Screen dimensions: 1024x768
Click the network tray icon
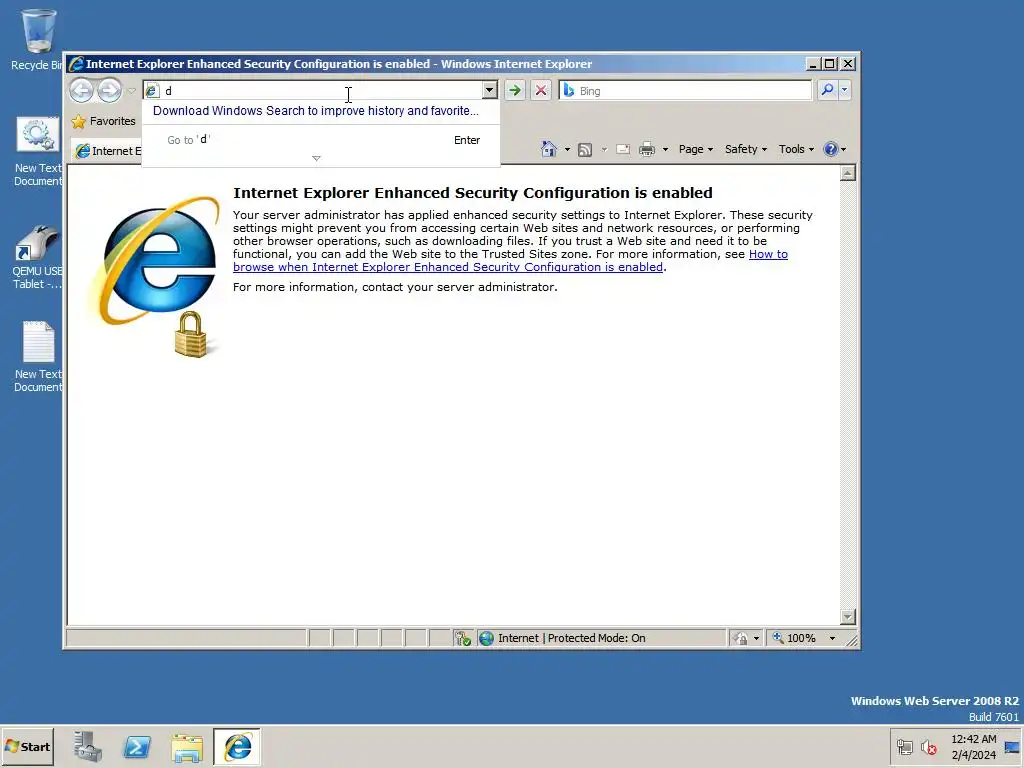[904, 746]
